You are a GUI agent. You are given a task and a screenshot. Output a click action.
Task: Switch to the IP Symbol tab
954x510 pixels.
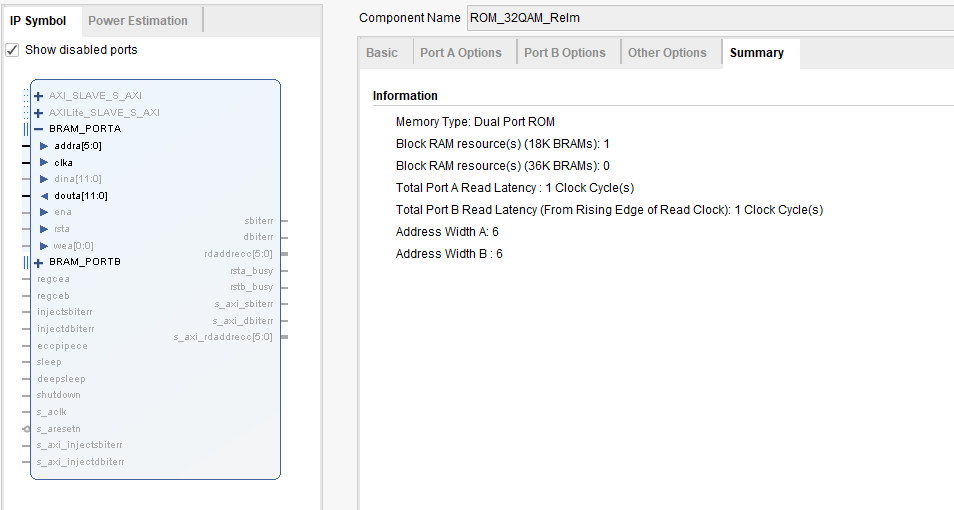tap(38, 21)
